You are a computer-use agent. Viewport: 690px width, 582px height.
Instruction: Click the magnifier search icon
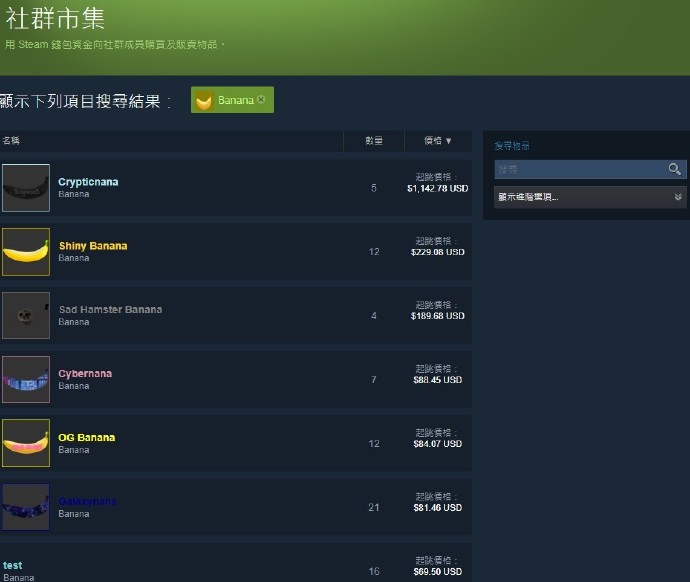click(675, 169)
